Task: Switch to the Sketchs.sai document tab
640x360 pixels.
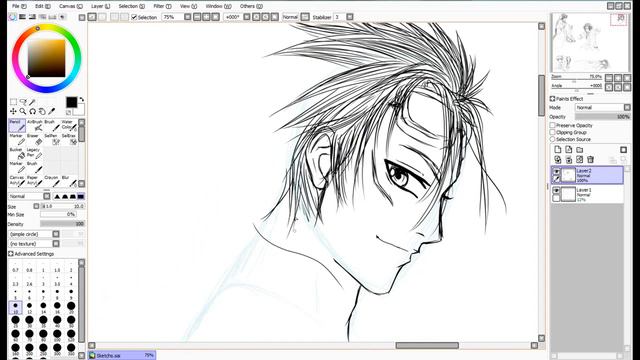Action: (122, 356)
